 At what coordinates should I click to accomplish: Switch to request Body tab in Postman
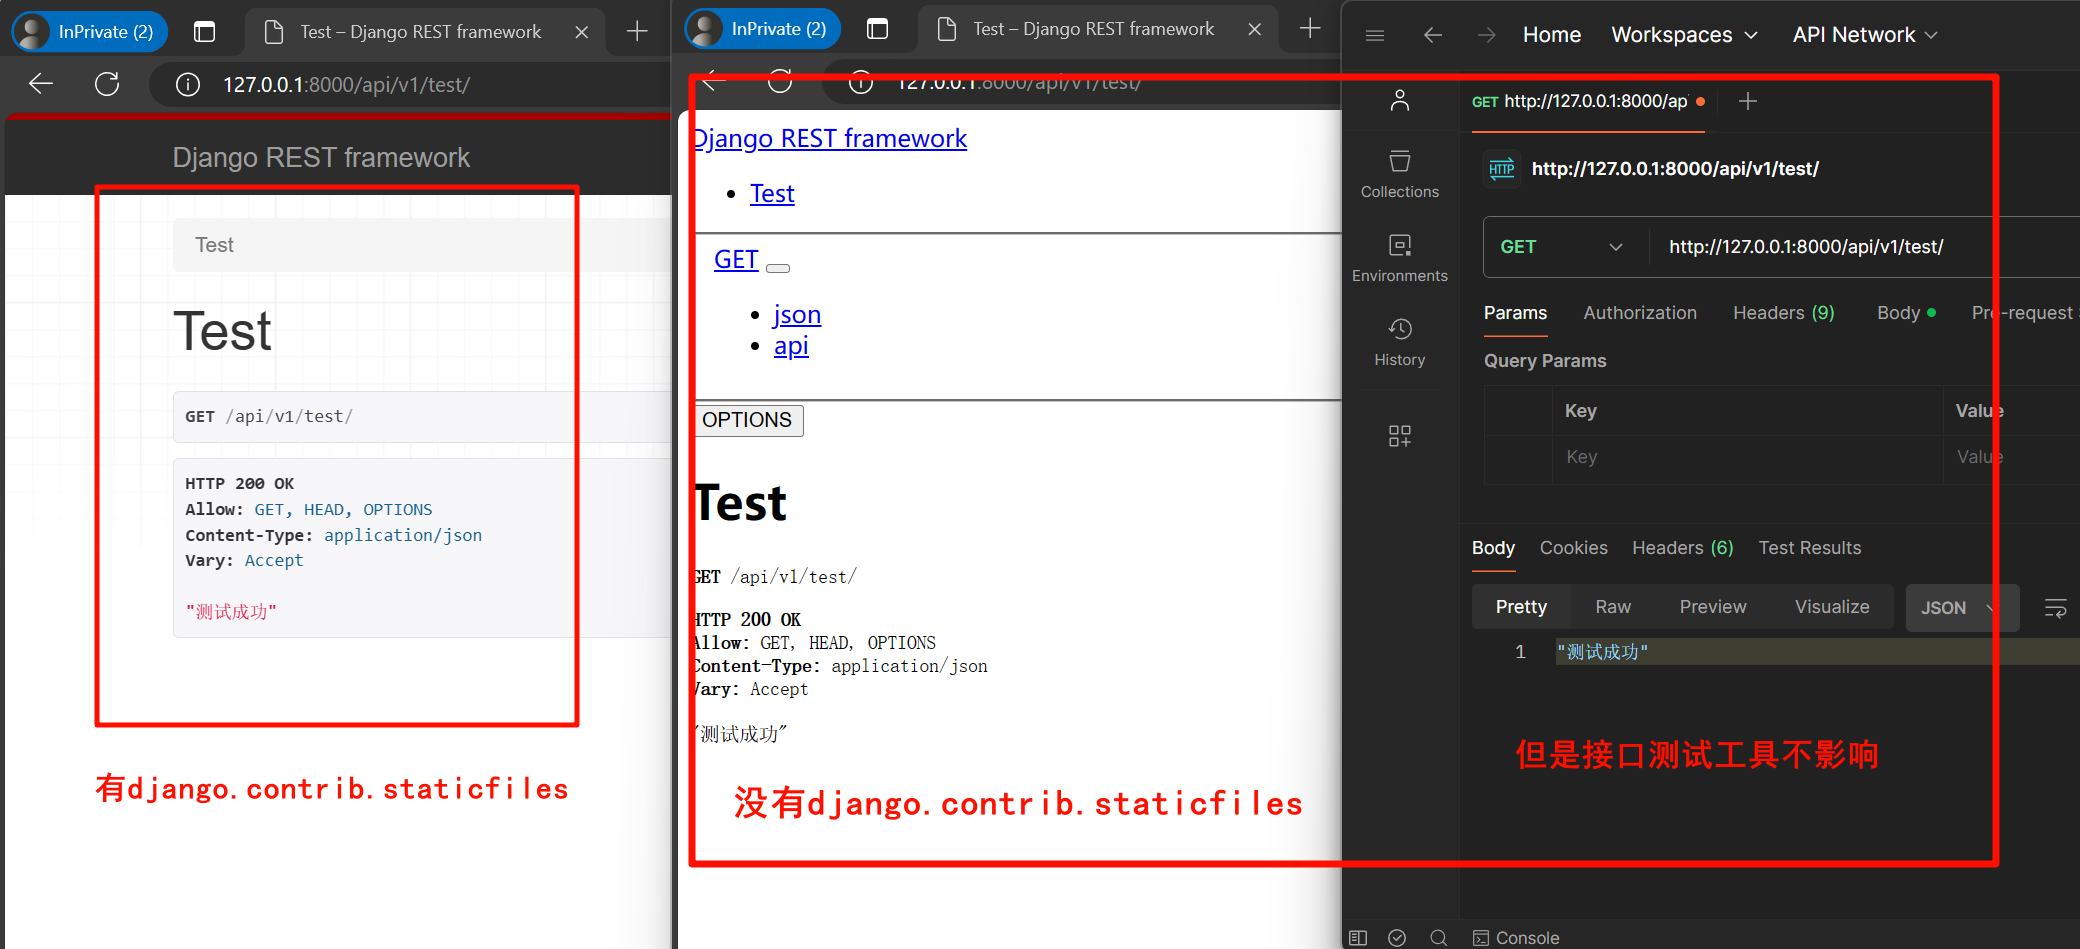point(1906,313)
